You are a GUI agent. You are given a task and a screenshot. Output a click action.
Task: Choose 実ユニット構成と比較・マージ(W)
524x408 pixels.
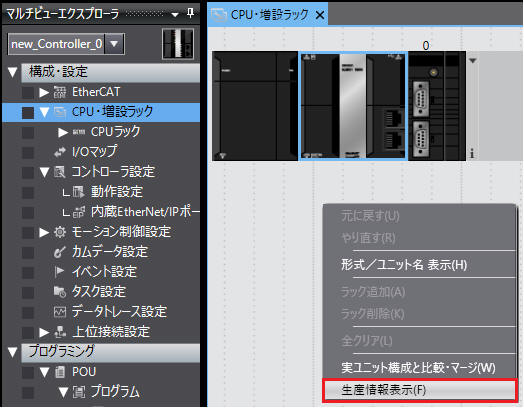pyautogui.click(x=418, y=368)
